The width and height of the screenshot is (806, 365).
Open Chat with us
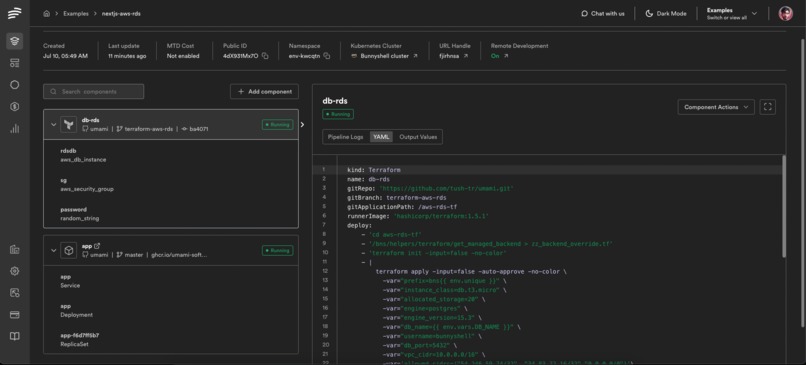point(603,14)
